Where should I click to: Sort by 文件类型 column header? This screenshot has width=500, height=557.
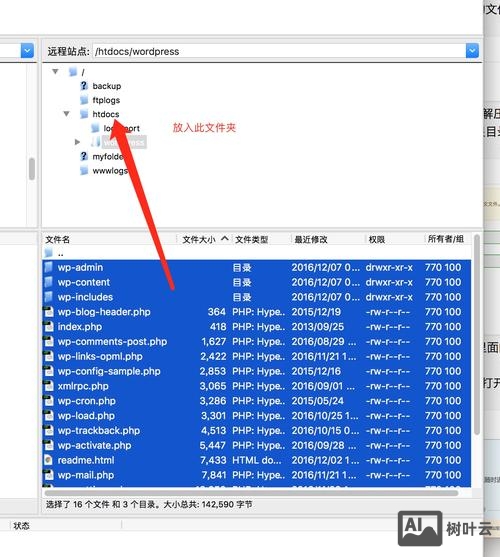pyautogui.click(x=251, y=239)
